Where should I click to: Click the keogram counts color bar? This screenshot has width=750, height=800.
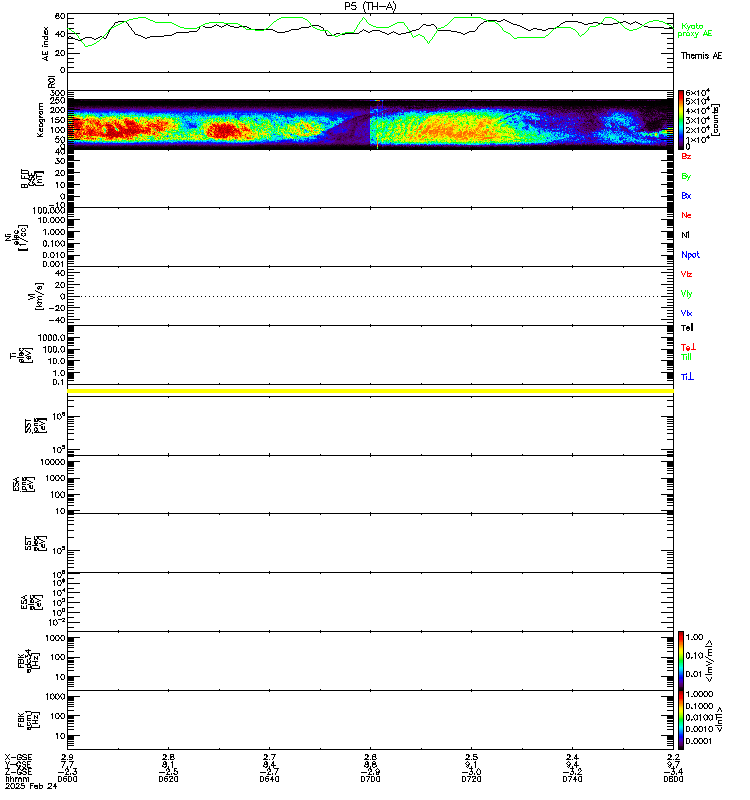681,120
